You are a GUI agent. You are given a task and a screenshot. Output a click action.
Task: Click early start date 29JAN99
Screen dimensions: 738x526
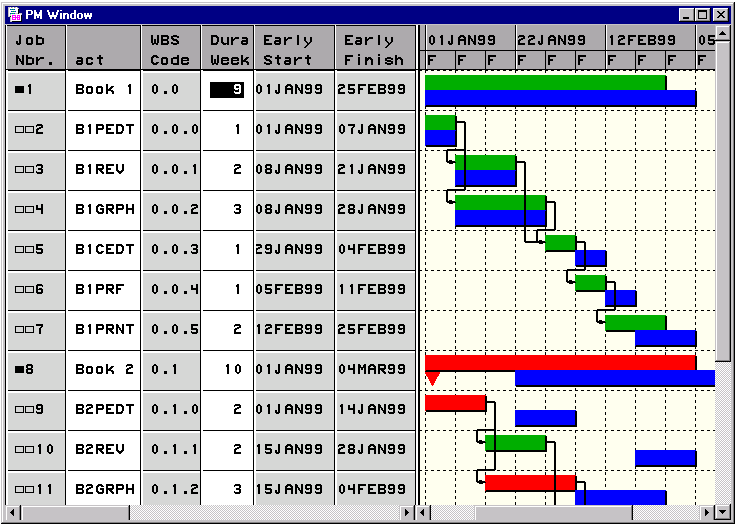pos(294,250)
